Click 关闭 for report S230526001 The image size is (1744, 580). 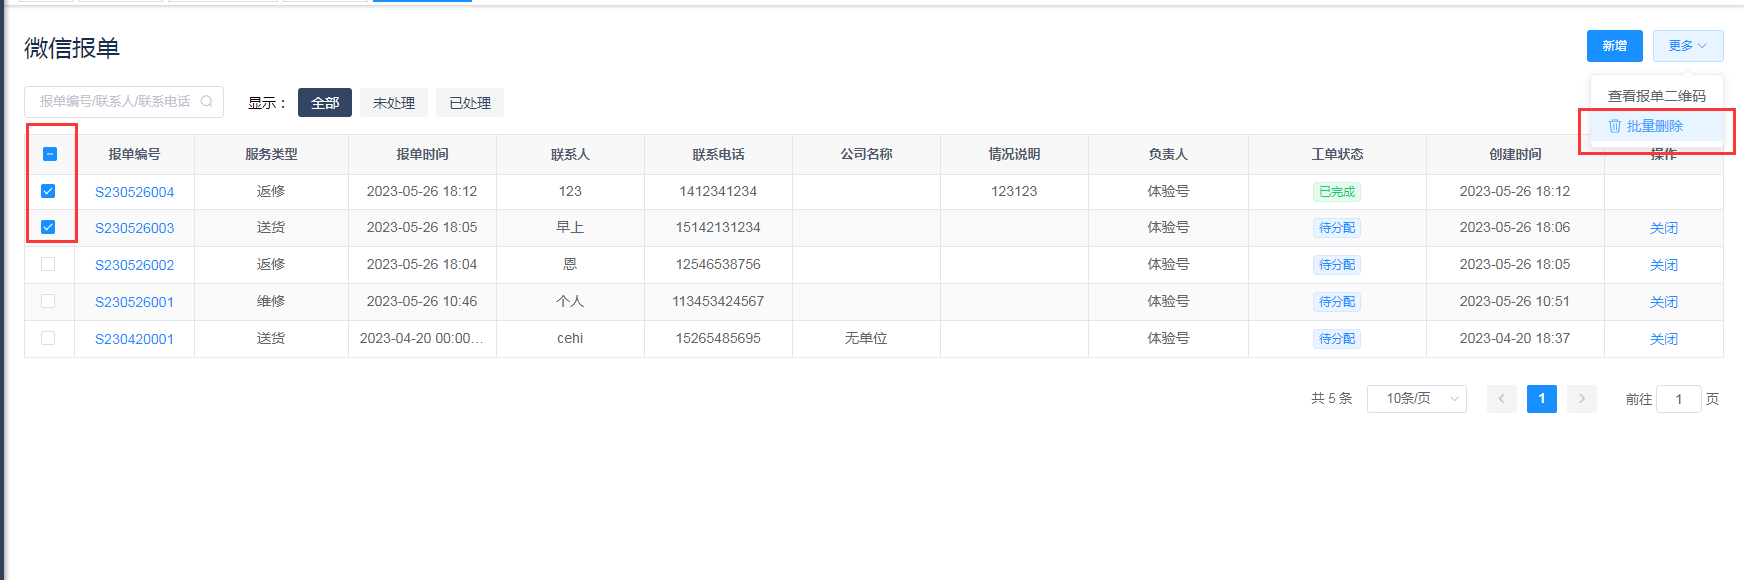1663,302
